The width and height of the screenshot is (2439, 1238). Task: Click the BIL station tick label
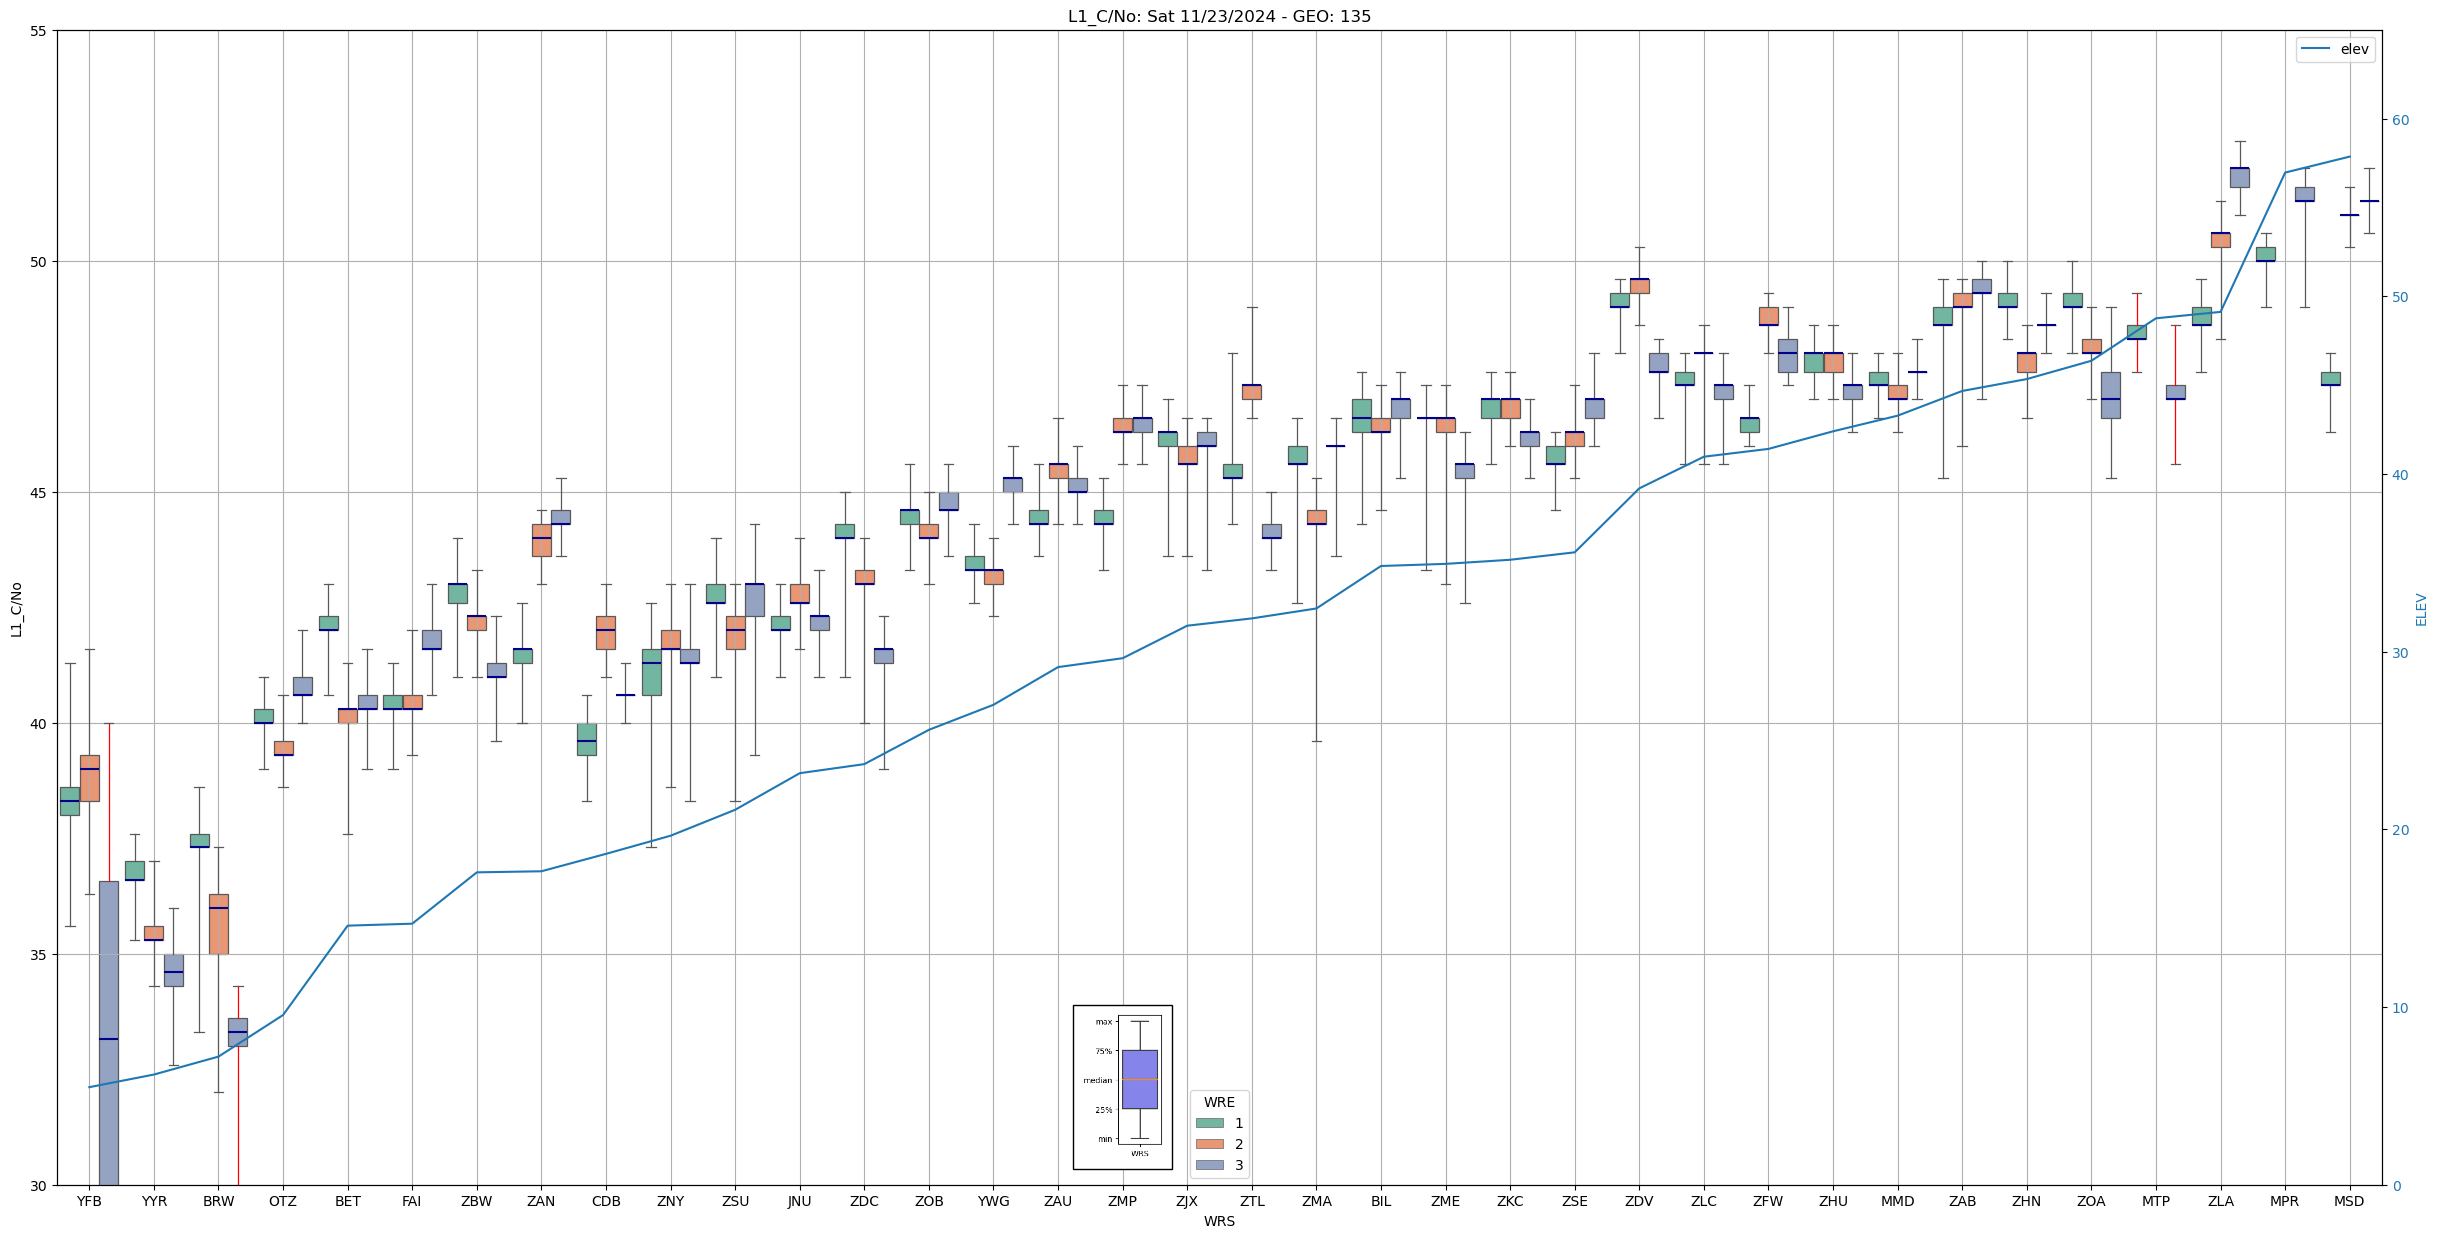click(1381, 1201)
